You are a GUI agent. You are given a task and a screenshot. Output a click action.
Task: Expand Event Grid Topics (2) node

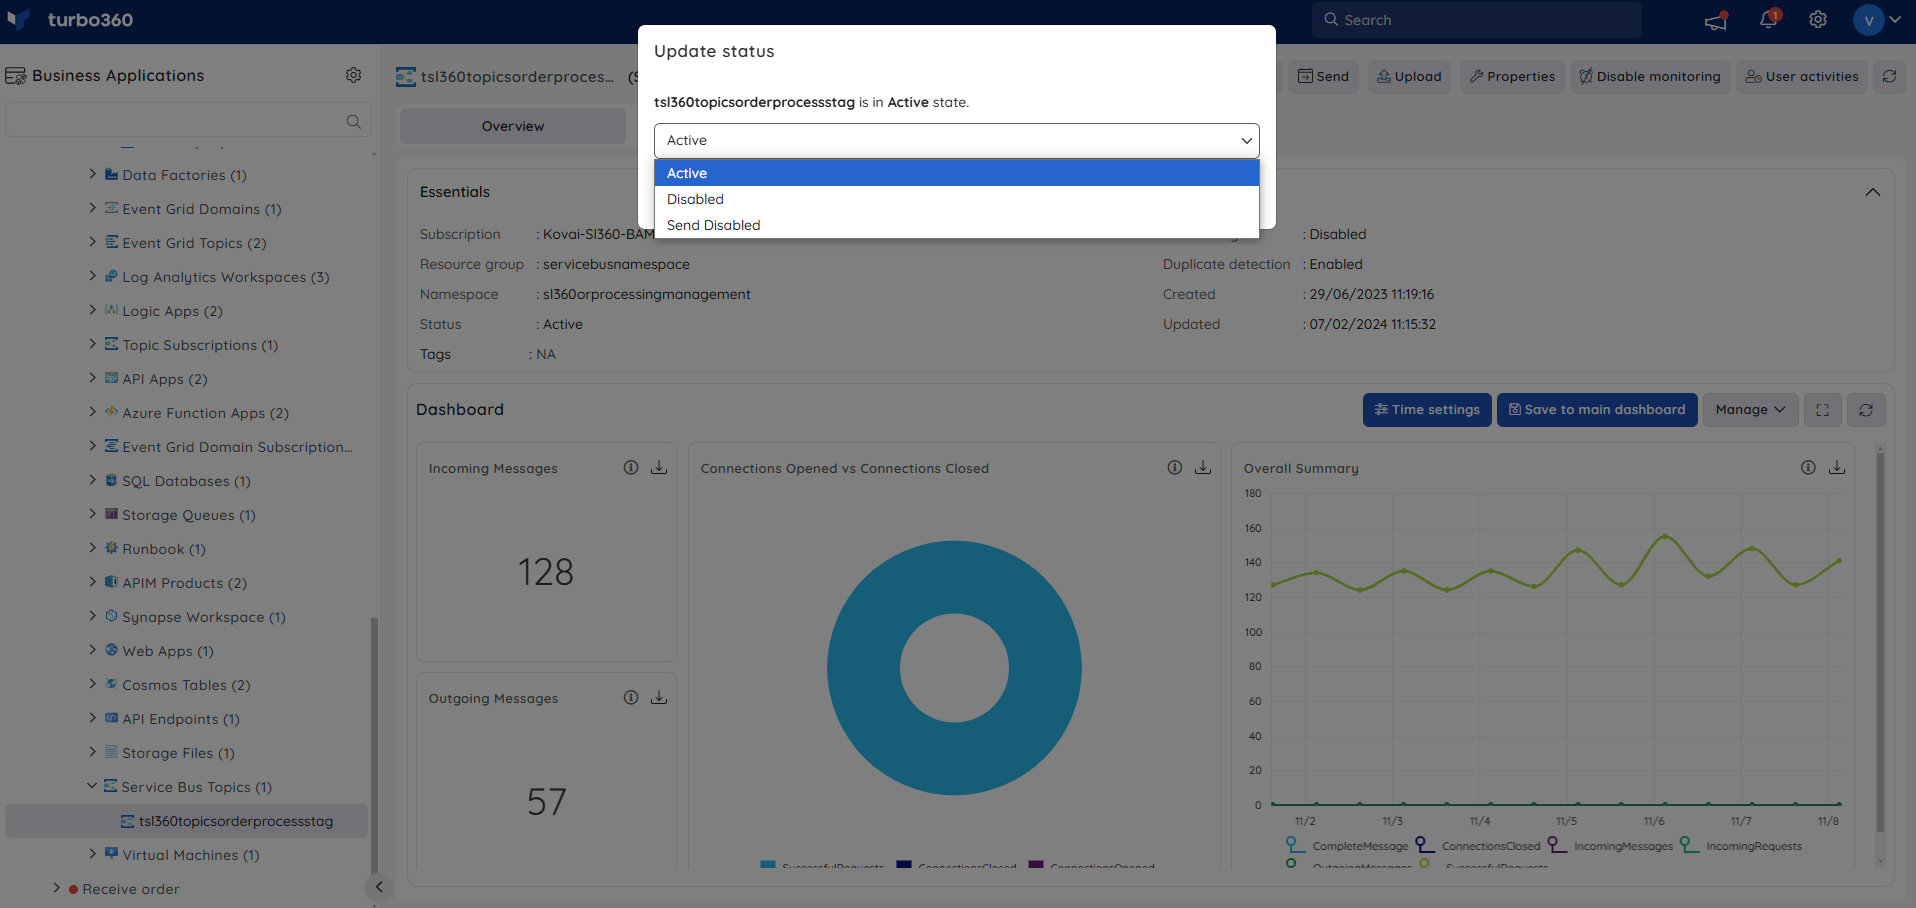tap(92, 242)
